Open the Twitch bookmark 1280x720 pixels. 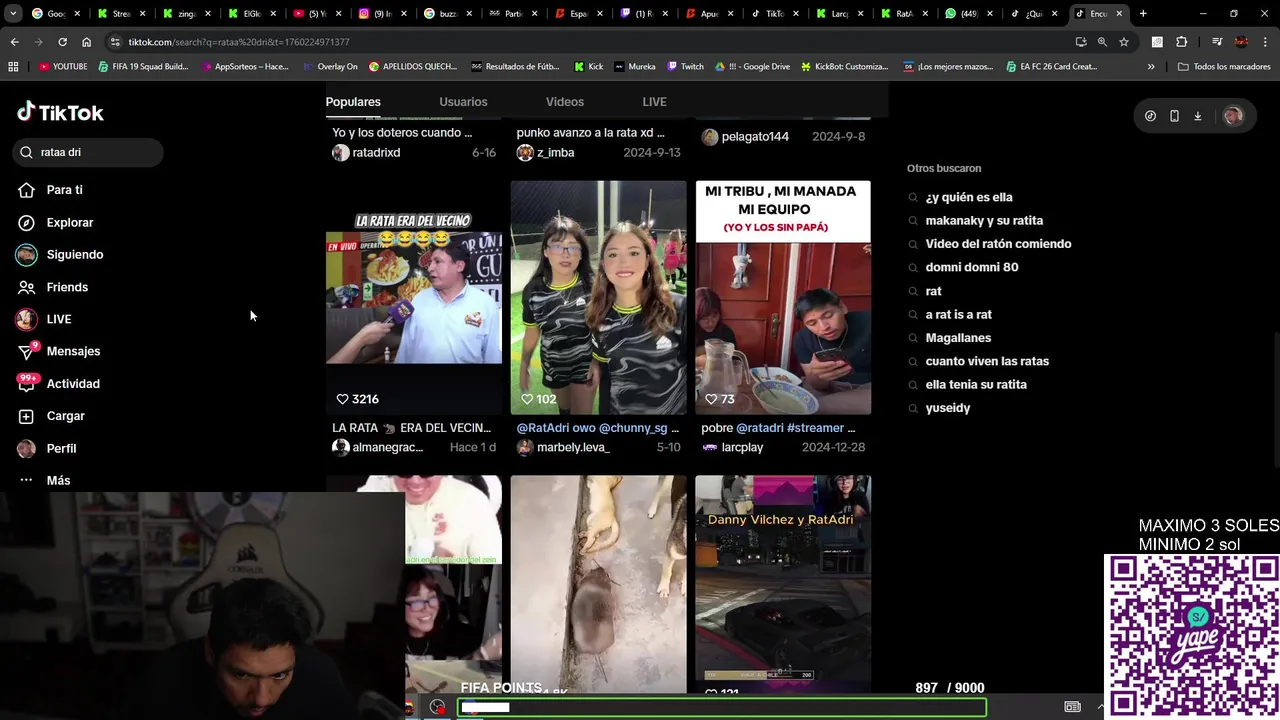click(x=685, y=66)
